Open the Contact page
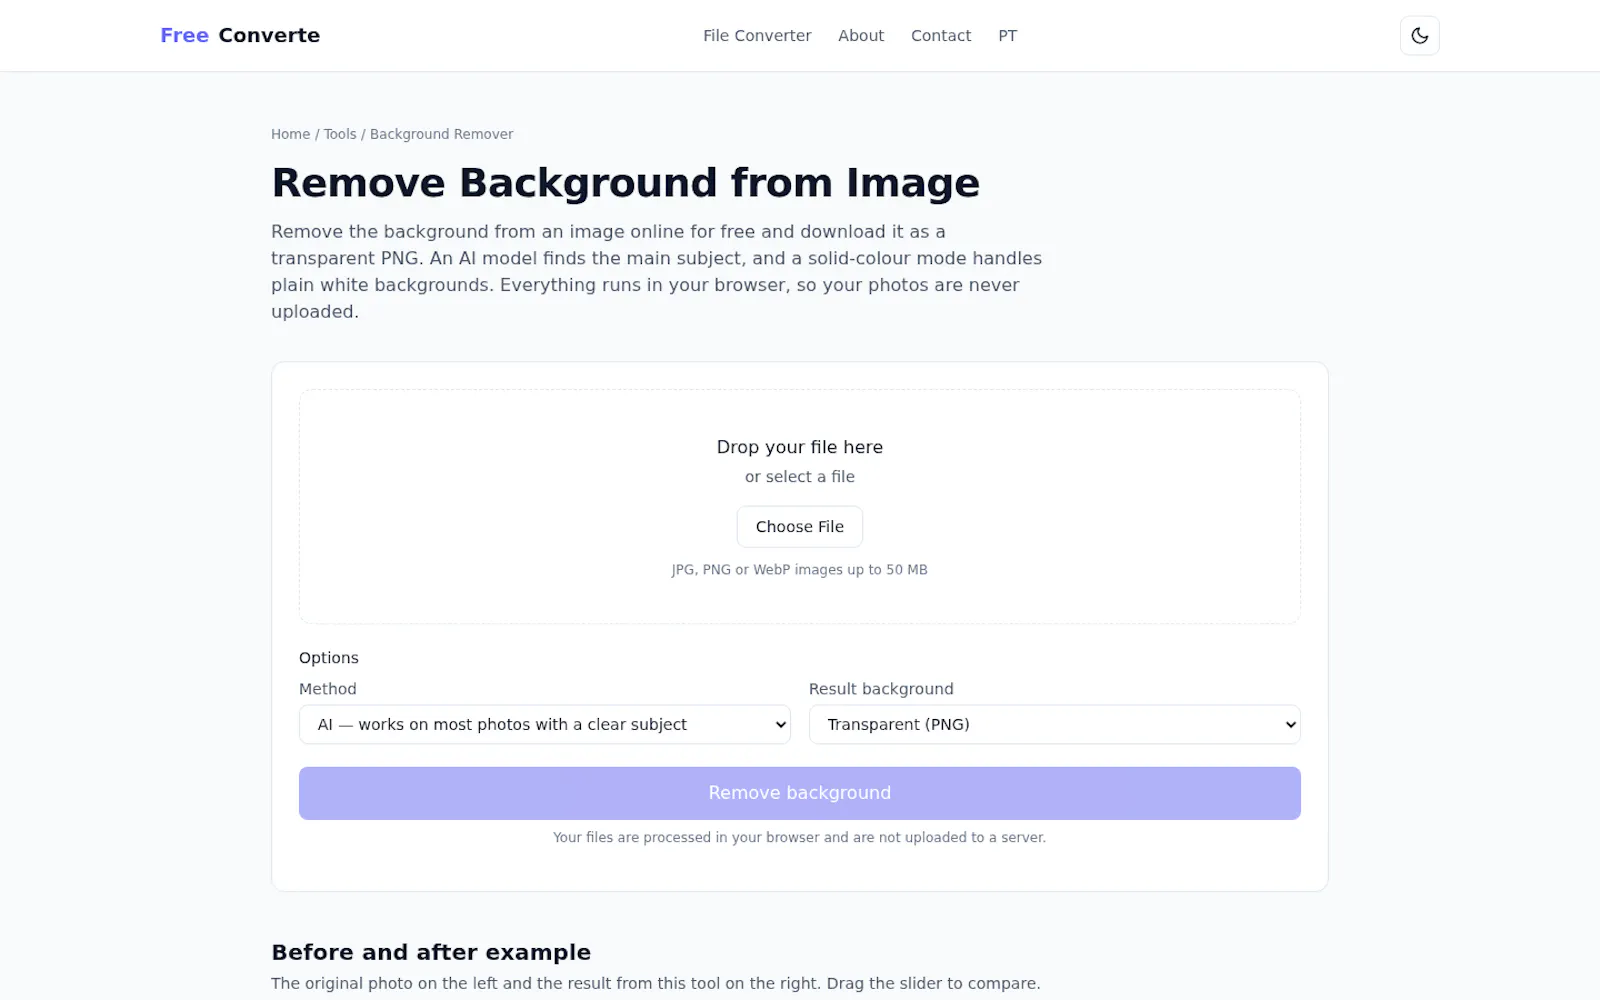1600x1000 pixels. click(x=941, y=35)
